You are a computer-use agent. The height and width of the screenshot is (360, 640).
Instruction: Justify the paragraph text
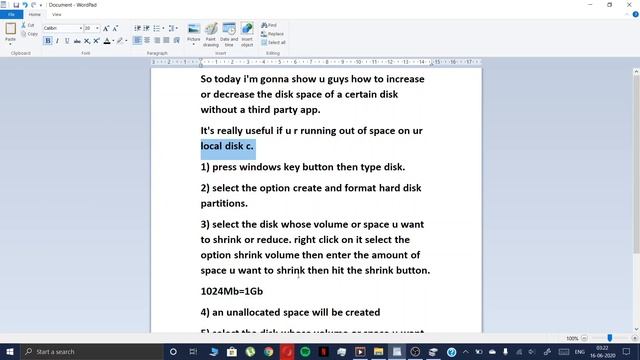click(x=166, y=40)
